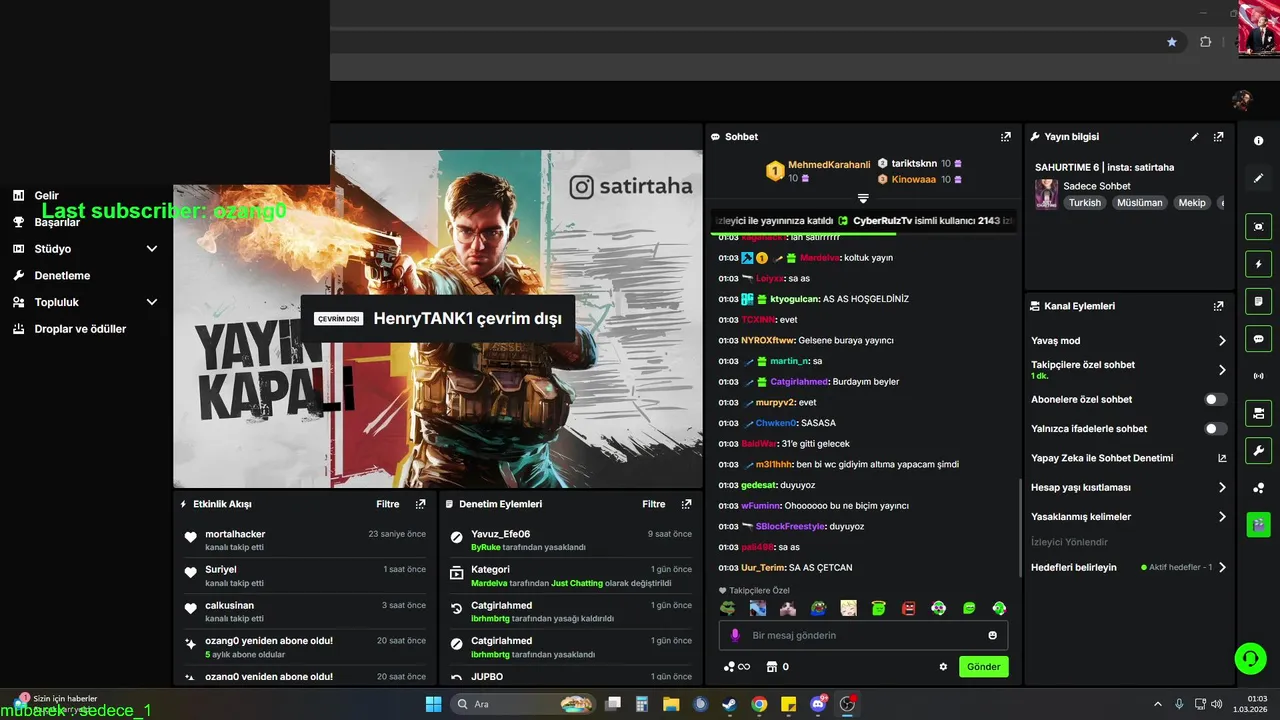The image size is (1280, 720).
Task: Click the channel points bubbles icon in right sidebar
Action: click(x=1258, y=488)
